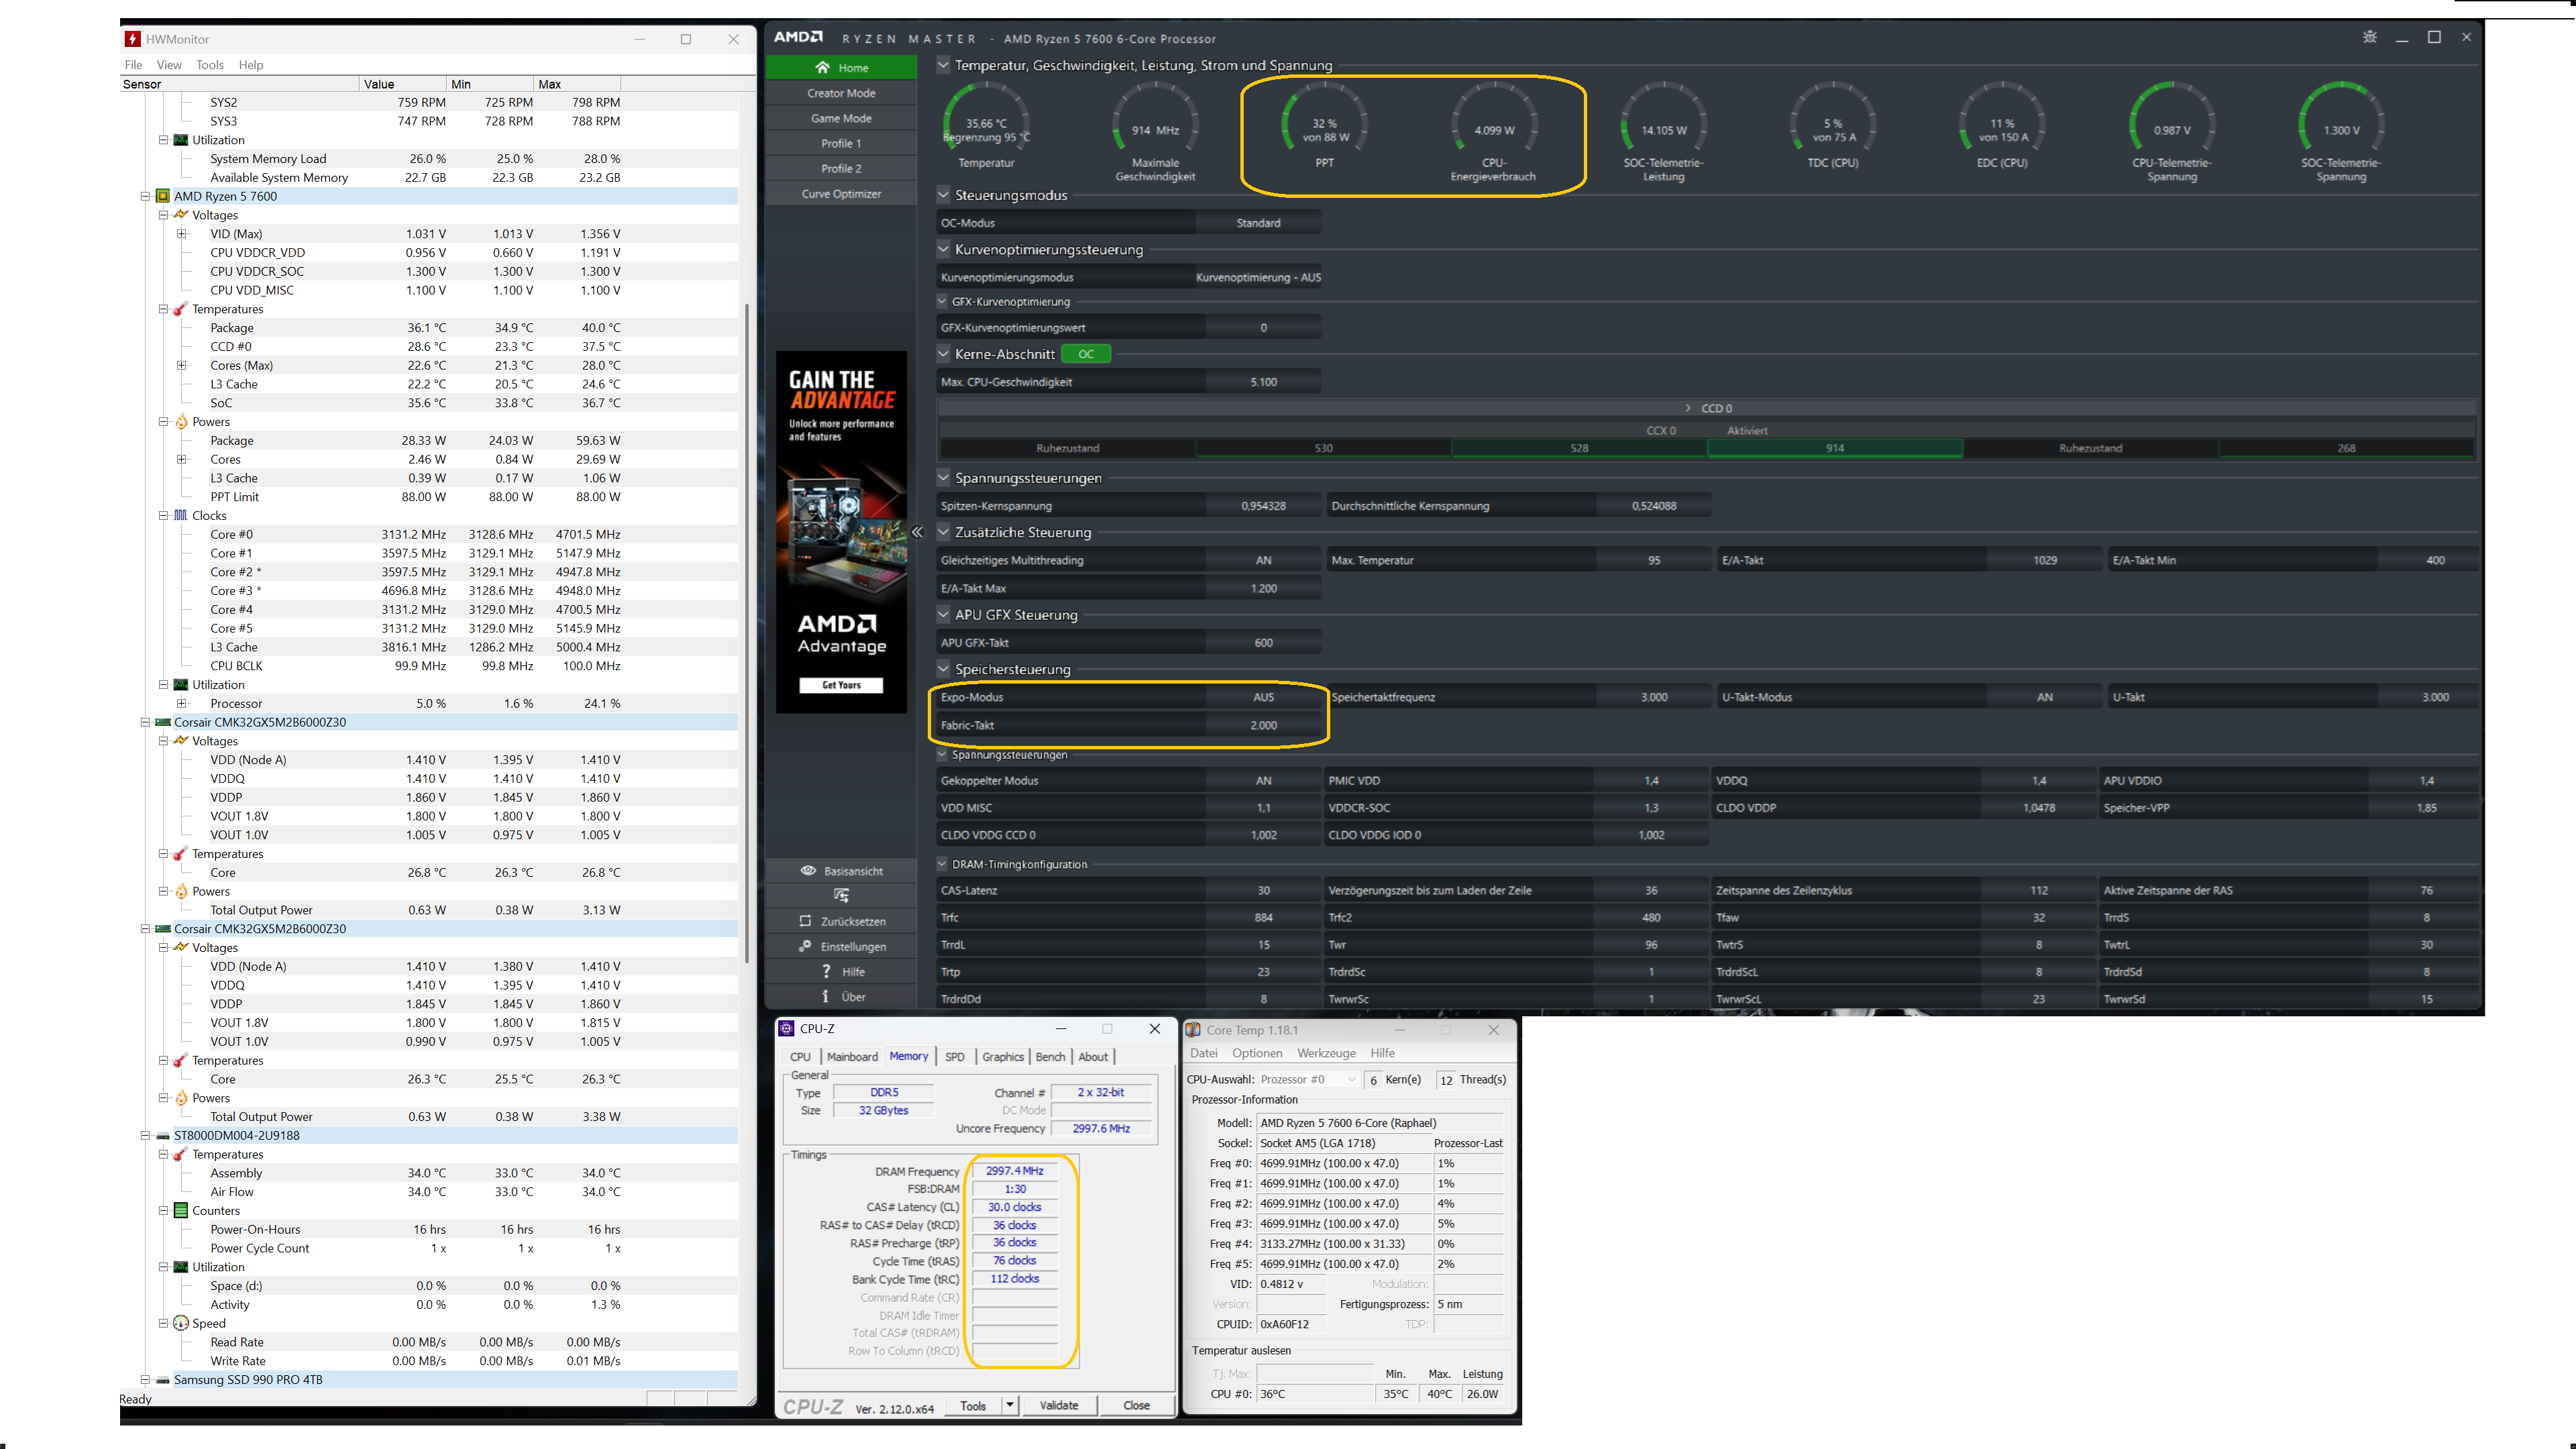
Task: Expand the Cores (Max) temperature row
Action: coord(181,365)
